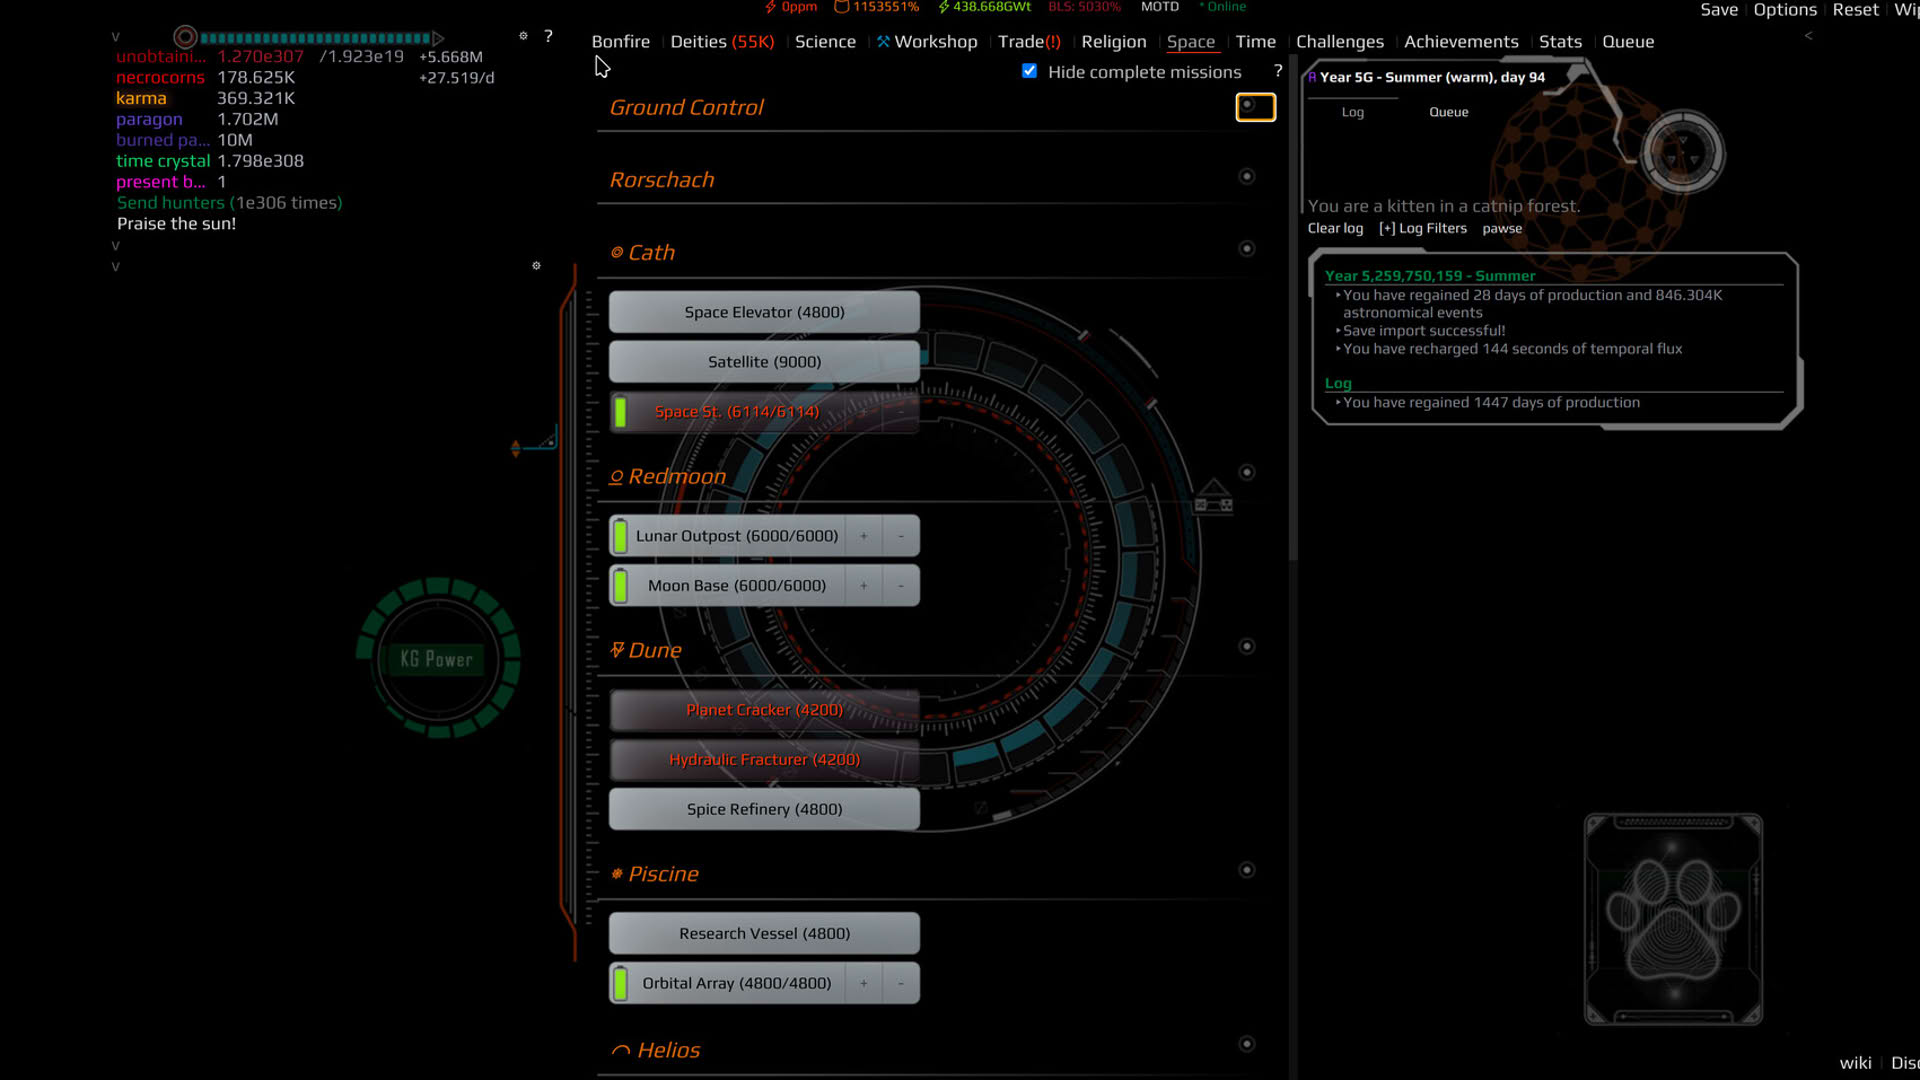Collapse the Helios section circle toggle

1246,1045
